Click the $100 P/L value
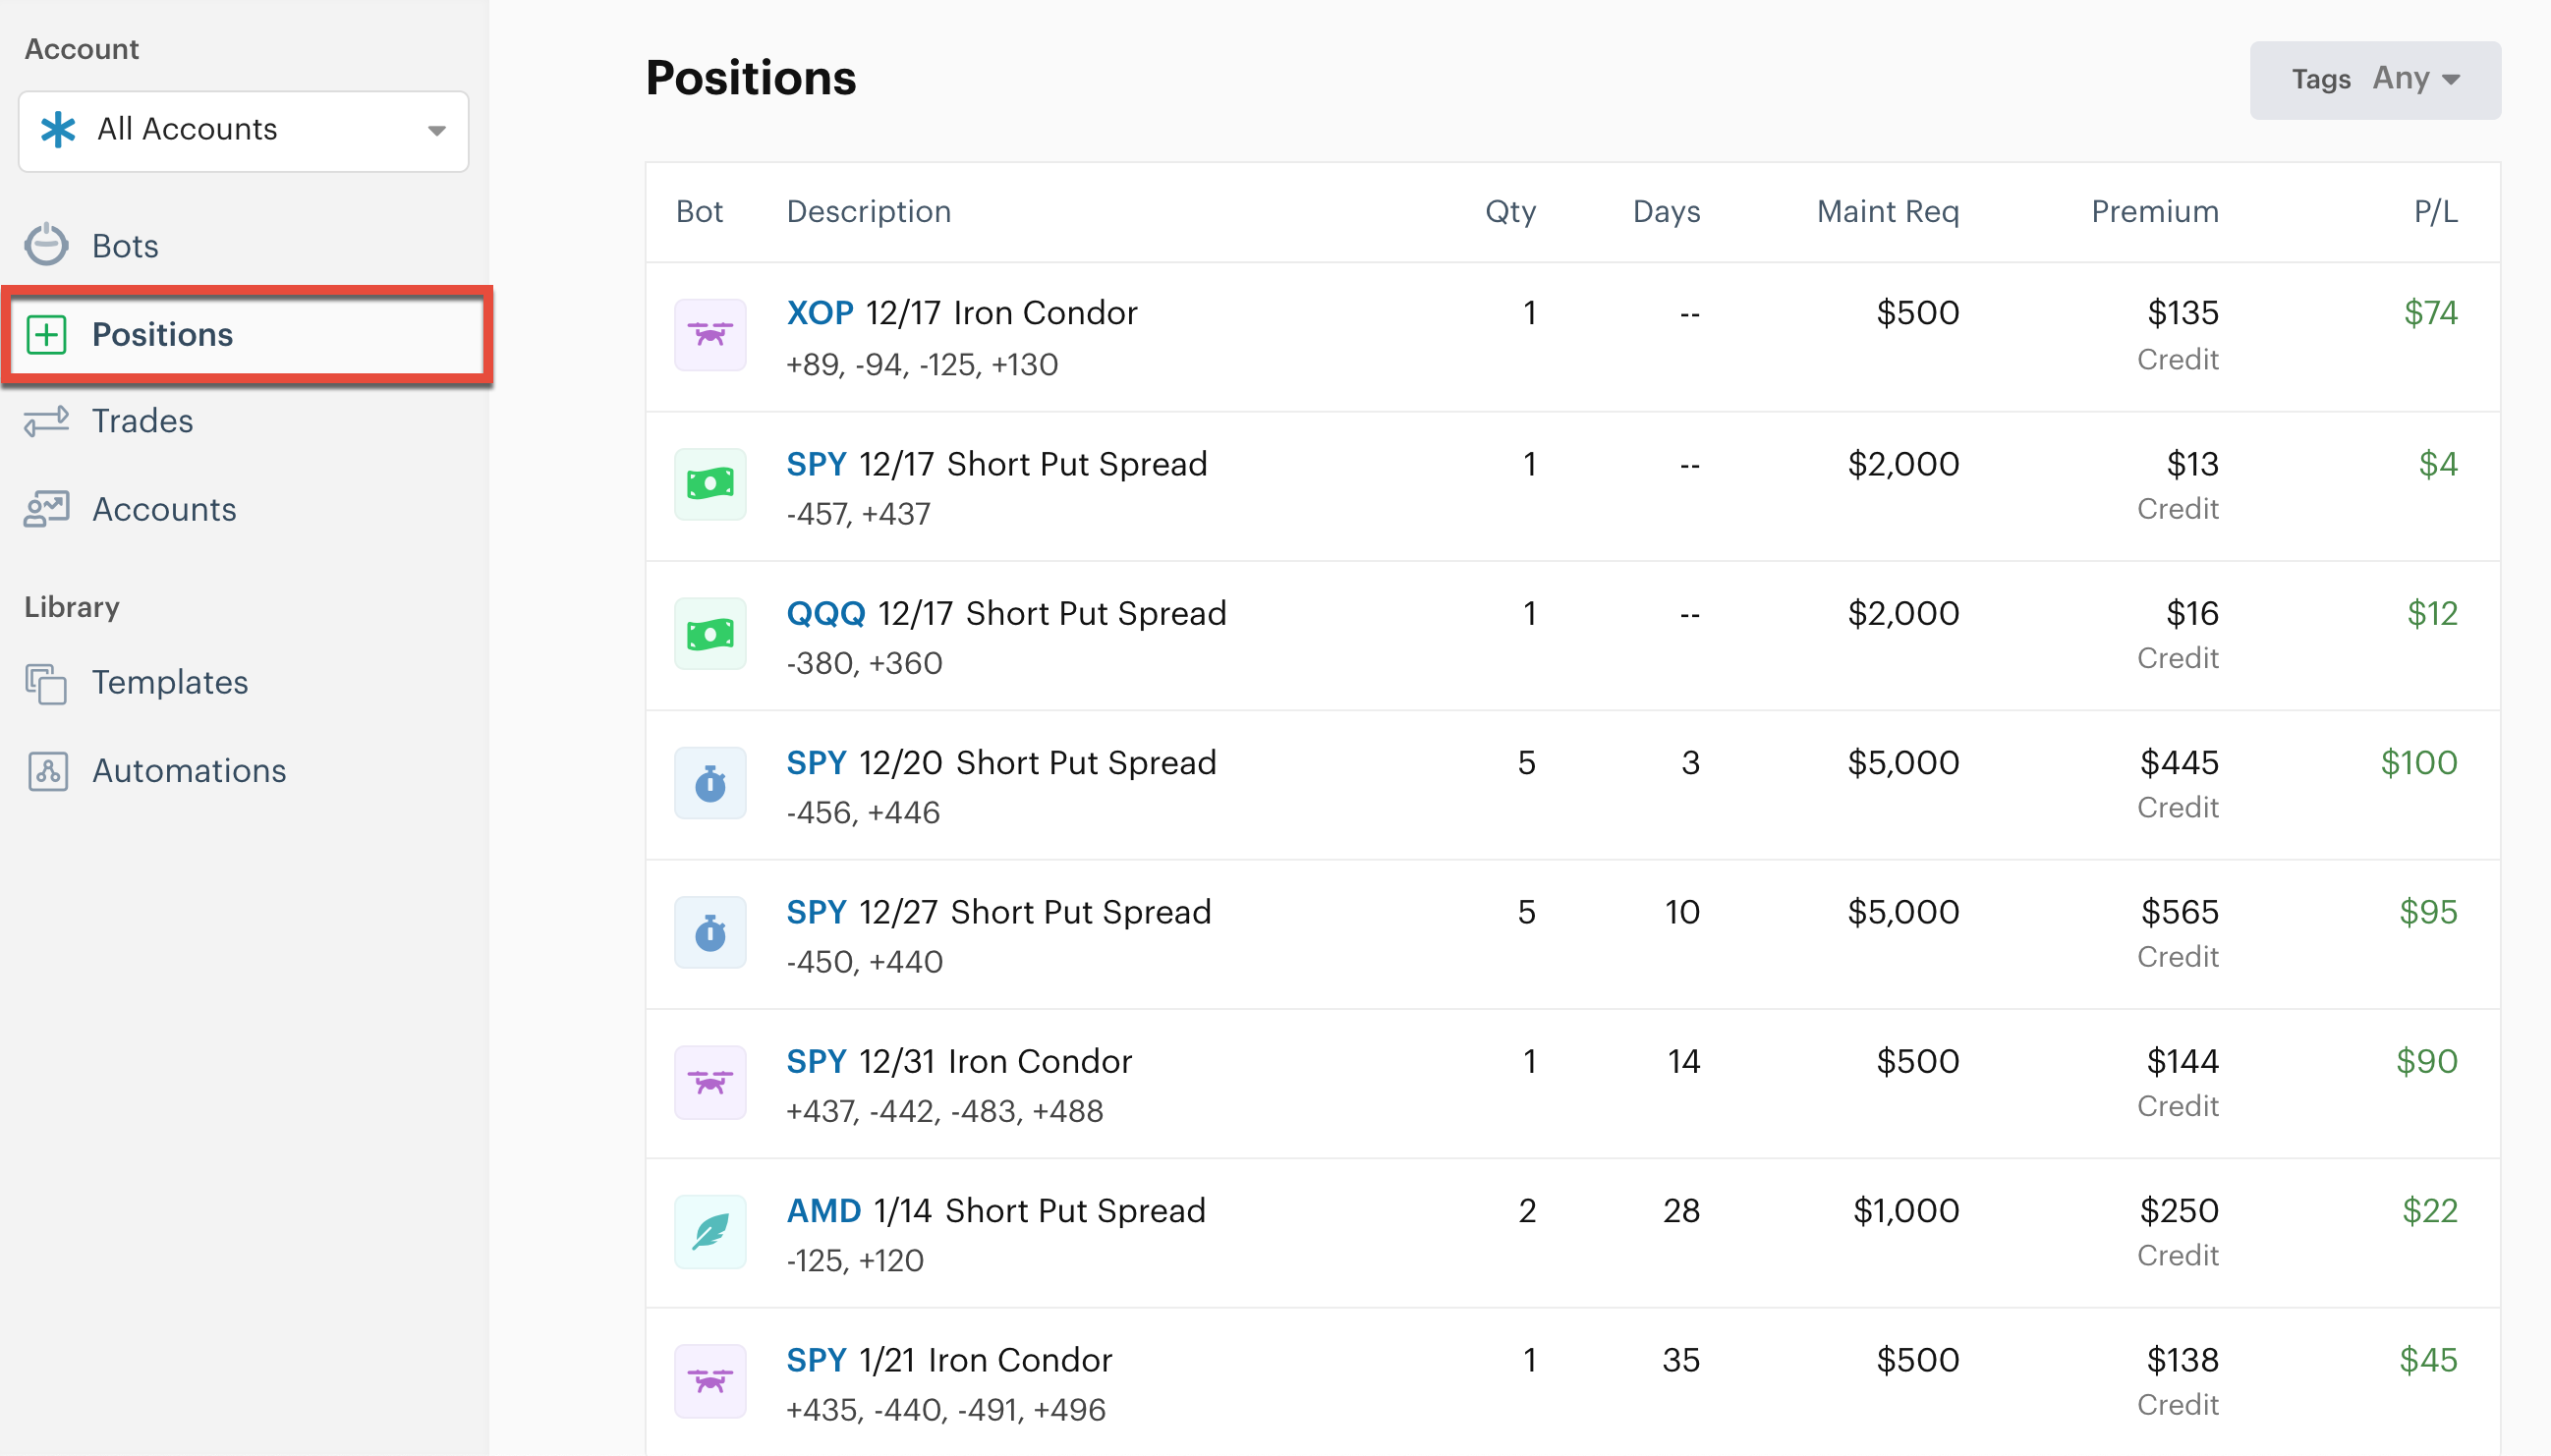This screenshot has width=2551, height=1456. (2418, 763)
